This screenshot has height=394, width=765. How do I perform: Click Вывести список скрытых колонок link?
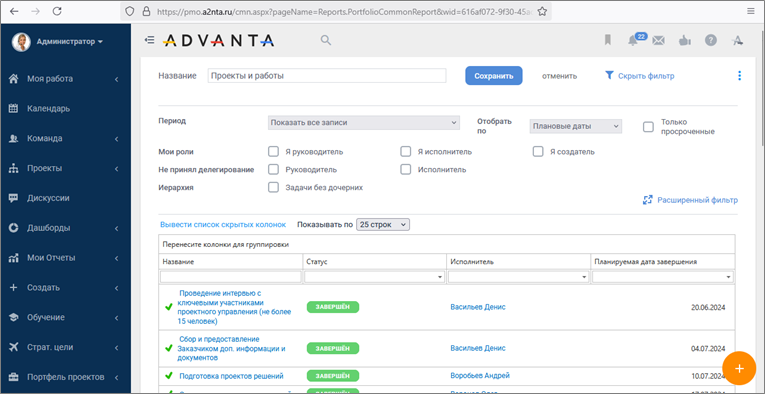(x=223, y=225)
